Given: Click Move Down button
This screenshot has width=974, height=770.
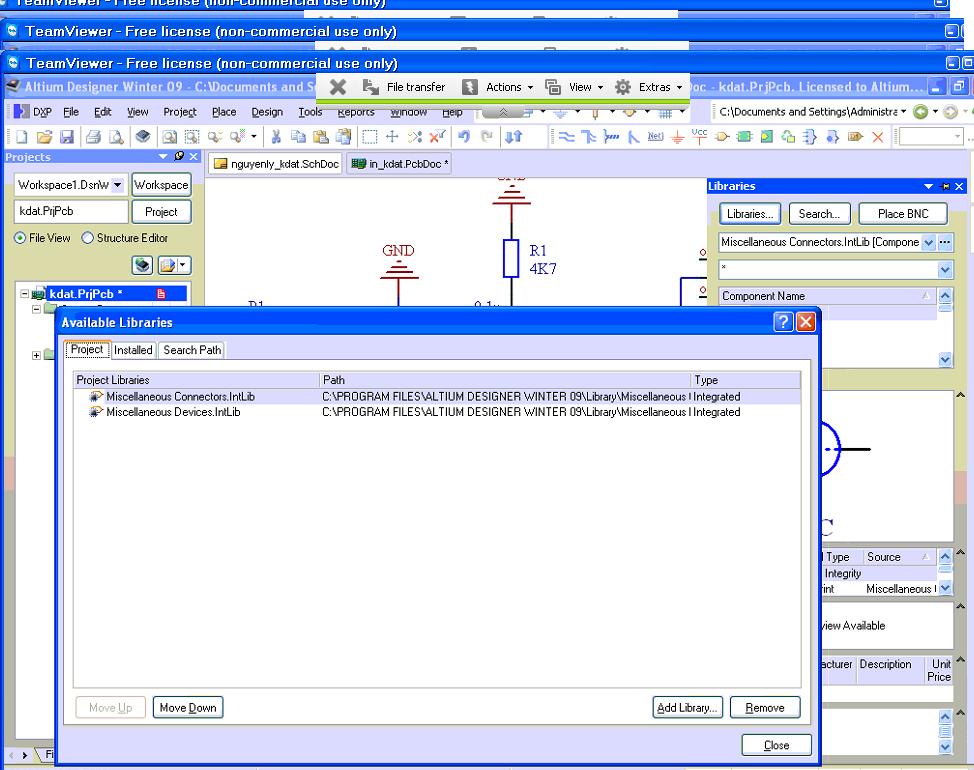Looking at the screenshot, I should (x=188, y=707).
